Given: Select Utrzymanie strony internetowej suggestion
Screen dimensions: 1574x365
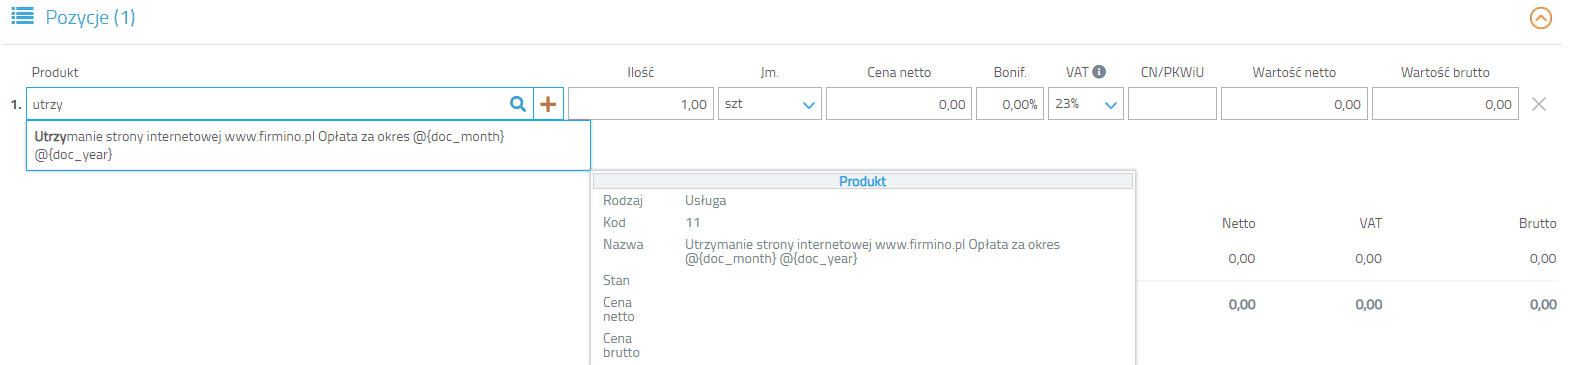Looking at the screenshot, I should (x=308, y=145).
